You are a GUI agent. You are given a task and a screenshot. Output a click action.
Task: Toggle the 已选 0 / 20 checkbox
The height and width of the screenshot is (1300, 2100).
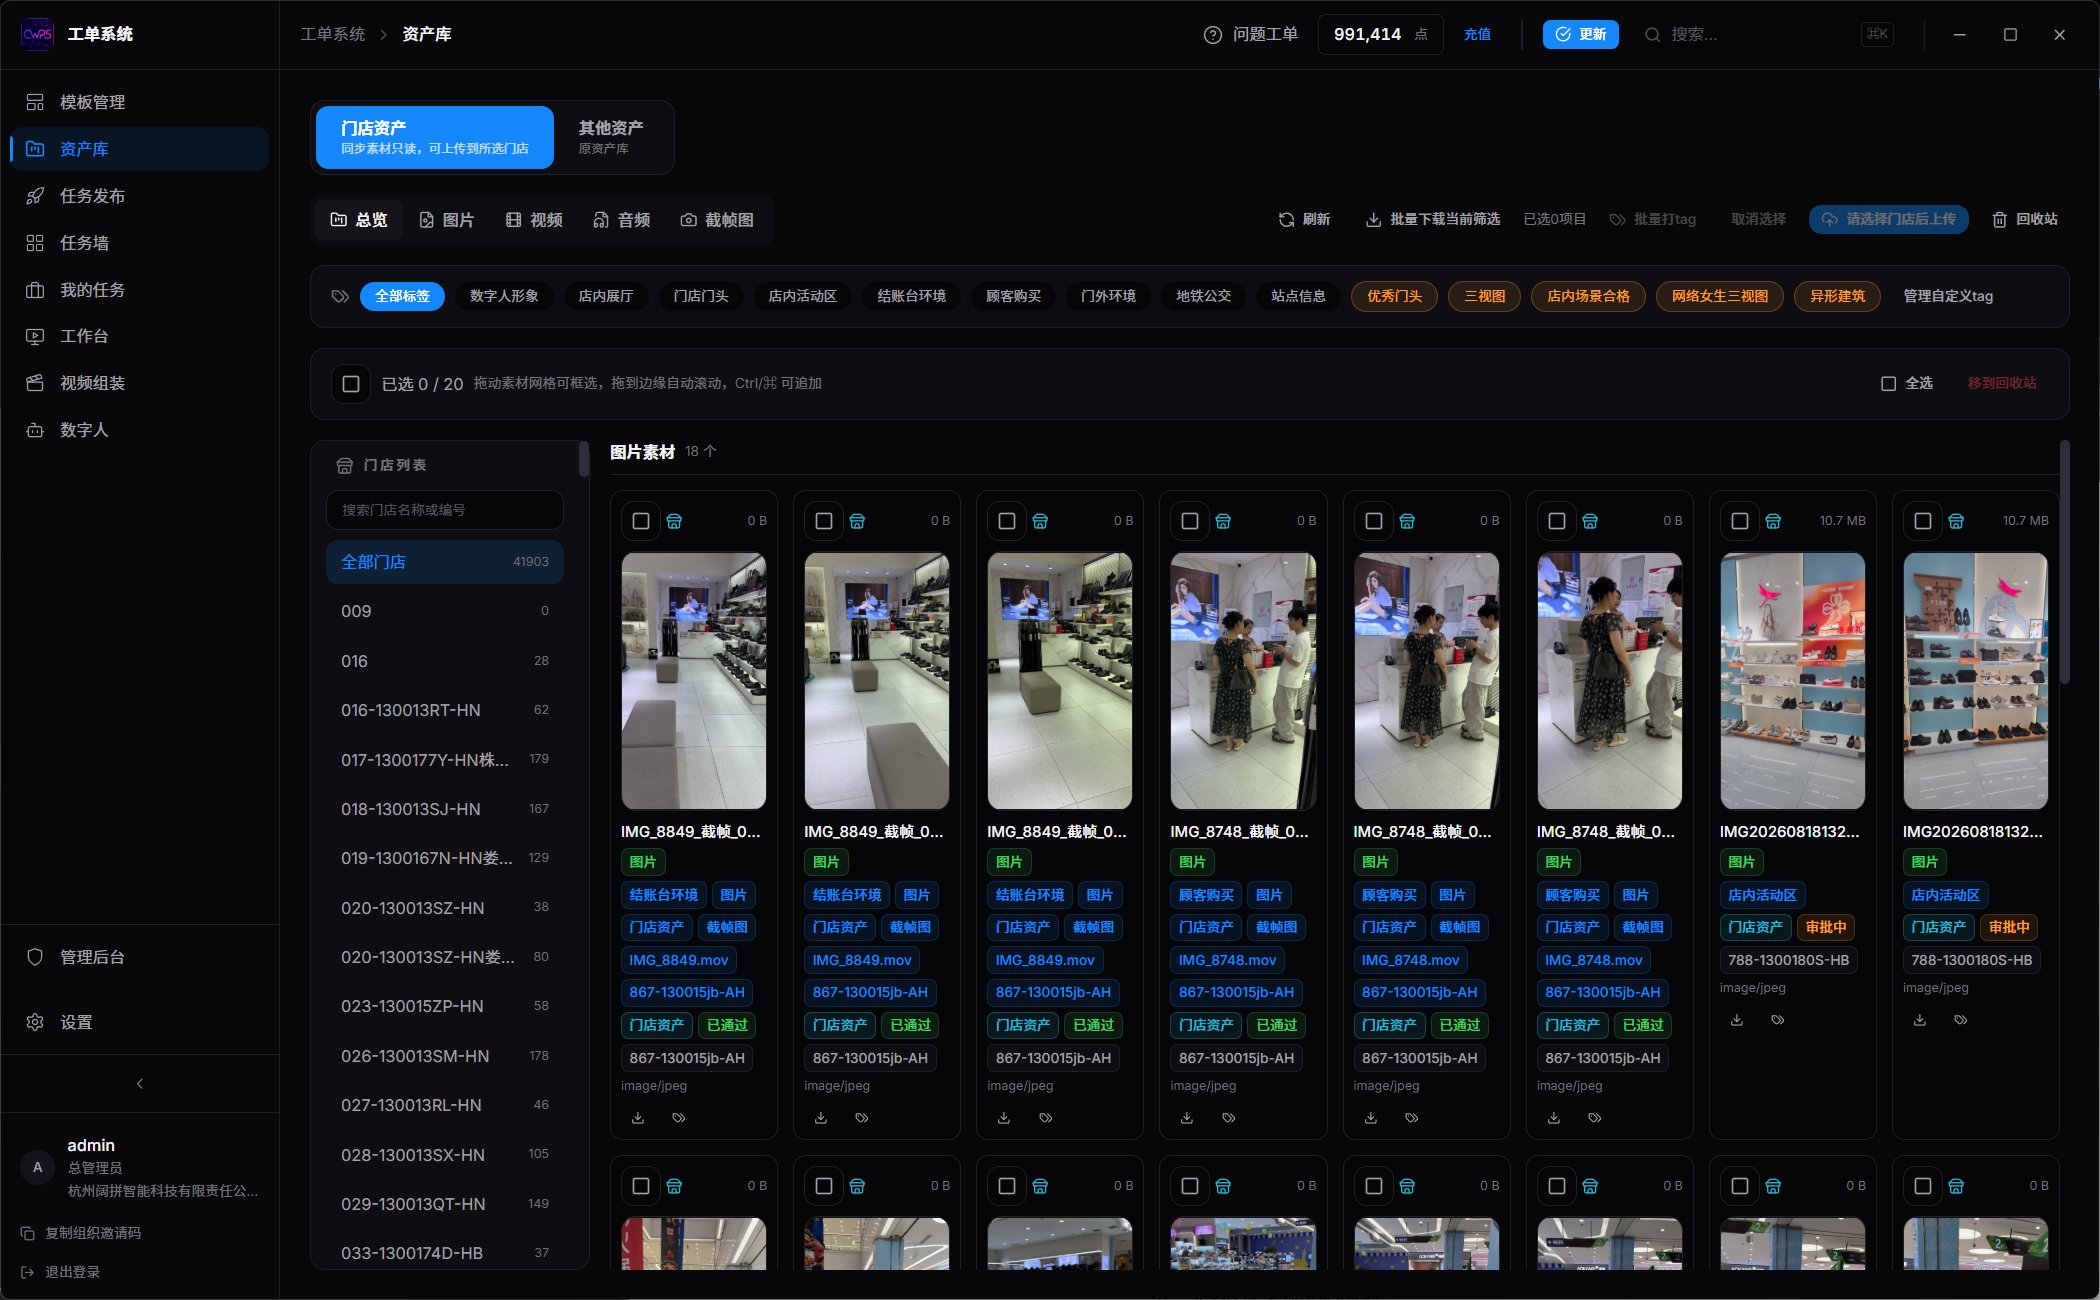coord(351,384)
